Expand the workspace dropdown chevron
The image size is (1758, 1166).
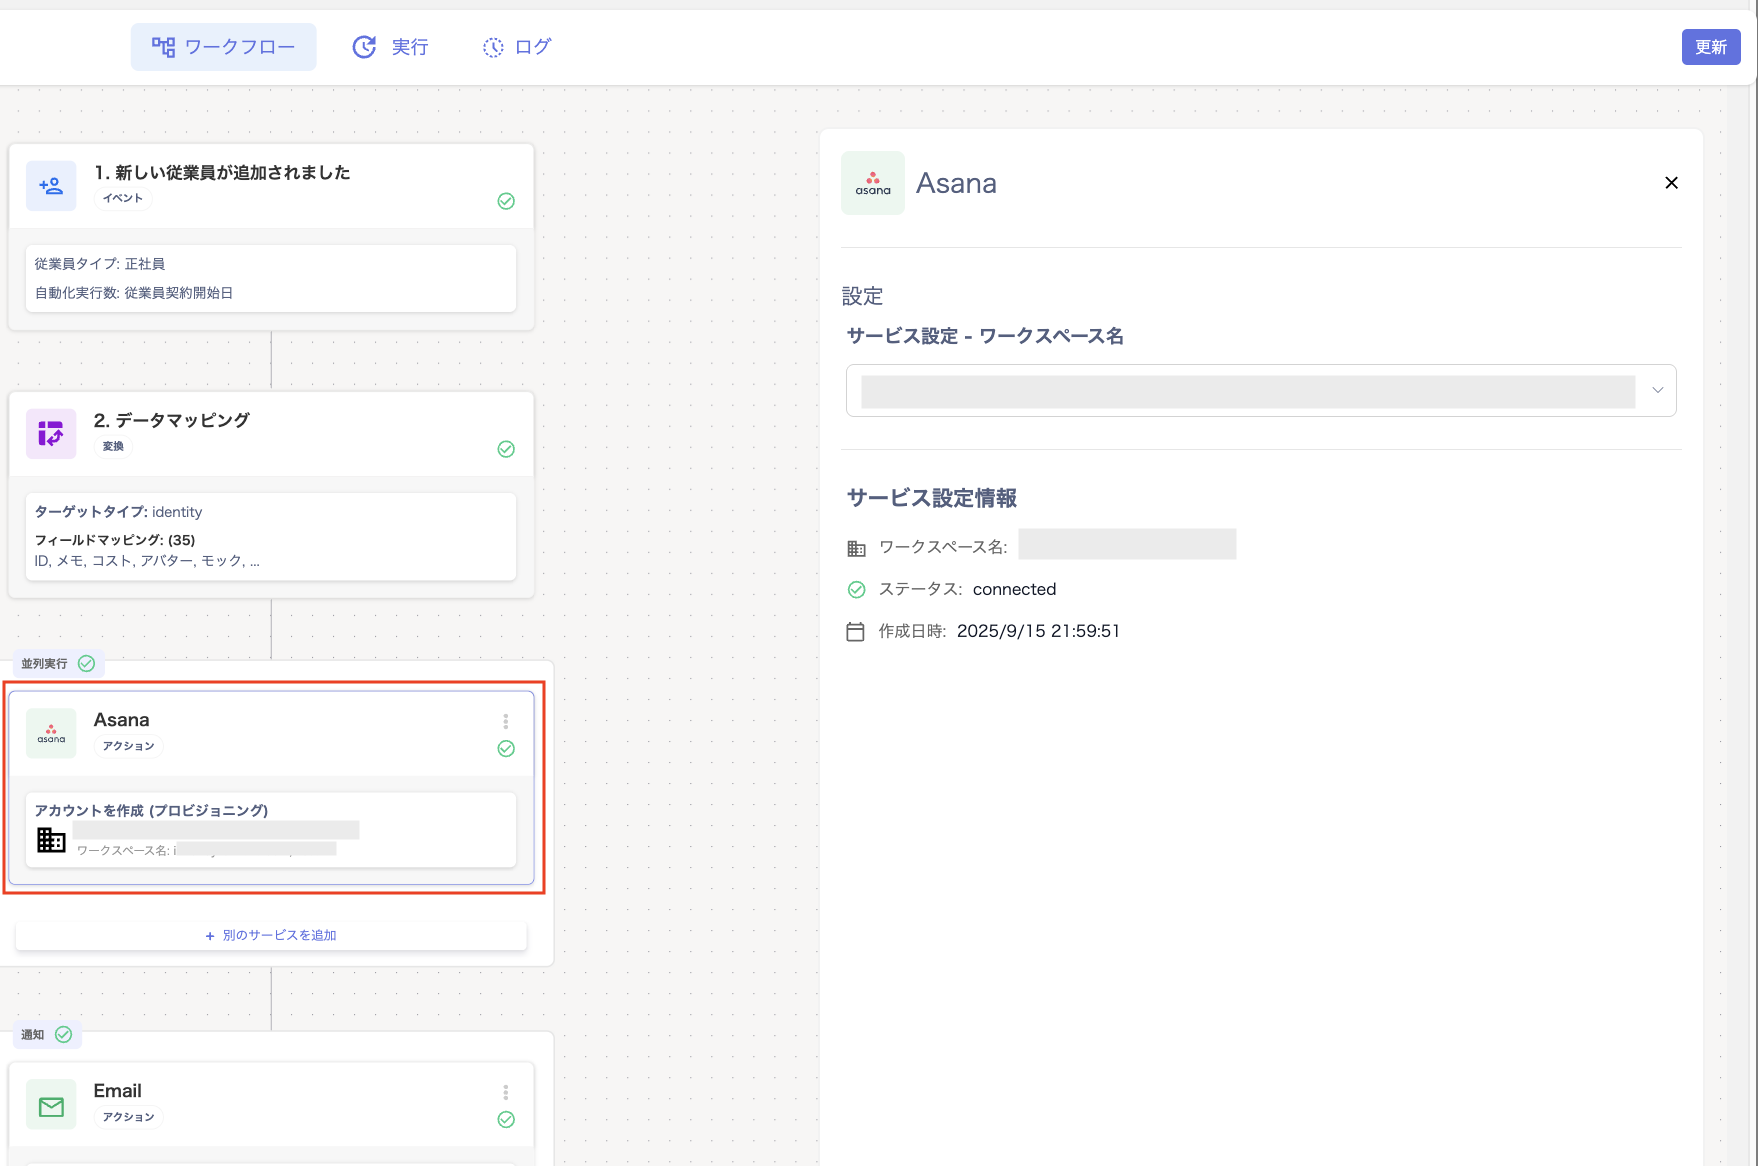pyautogui.click(x=1657, y=390)
